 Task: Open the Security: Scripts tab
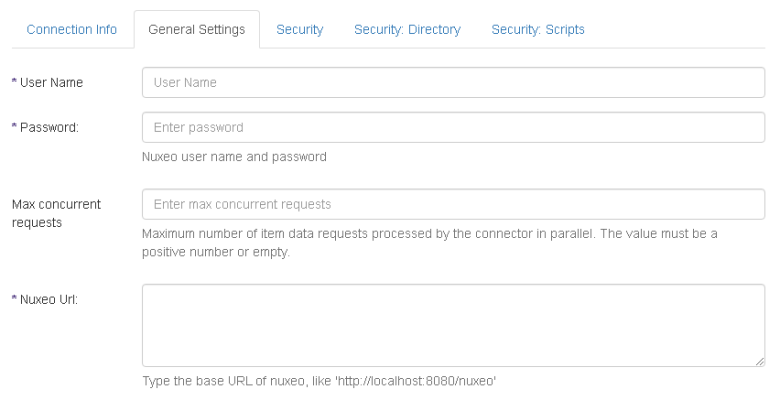[538, 30]
